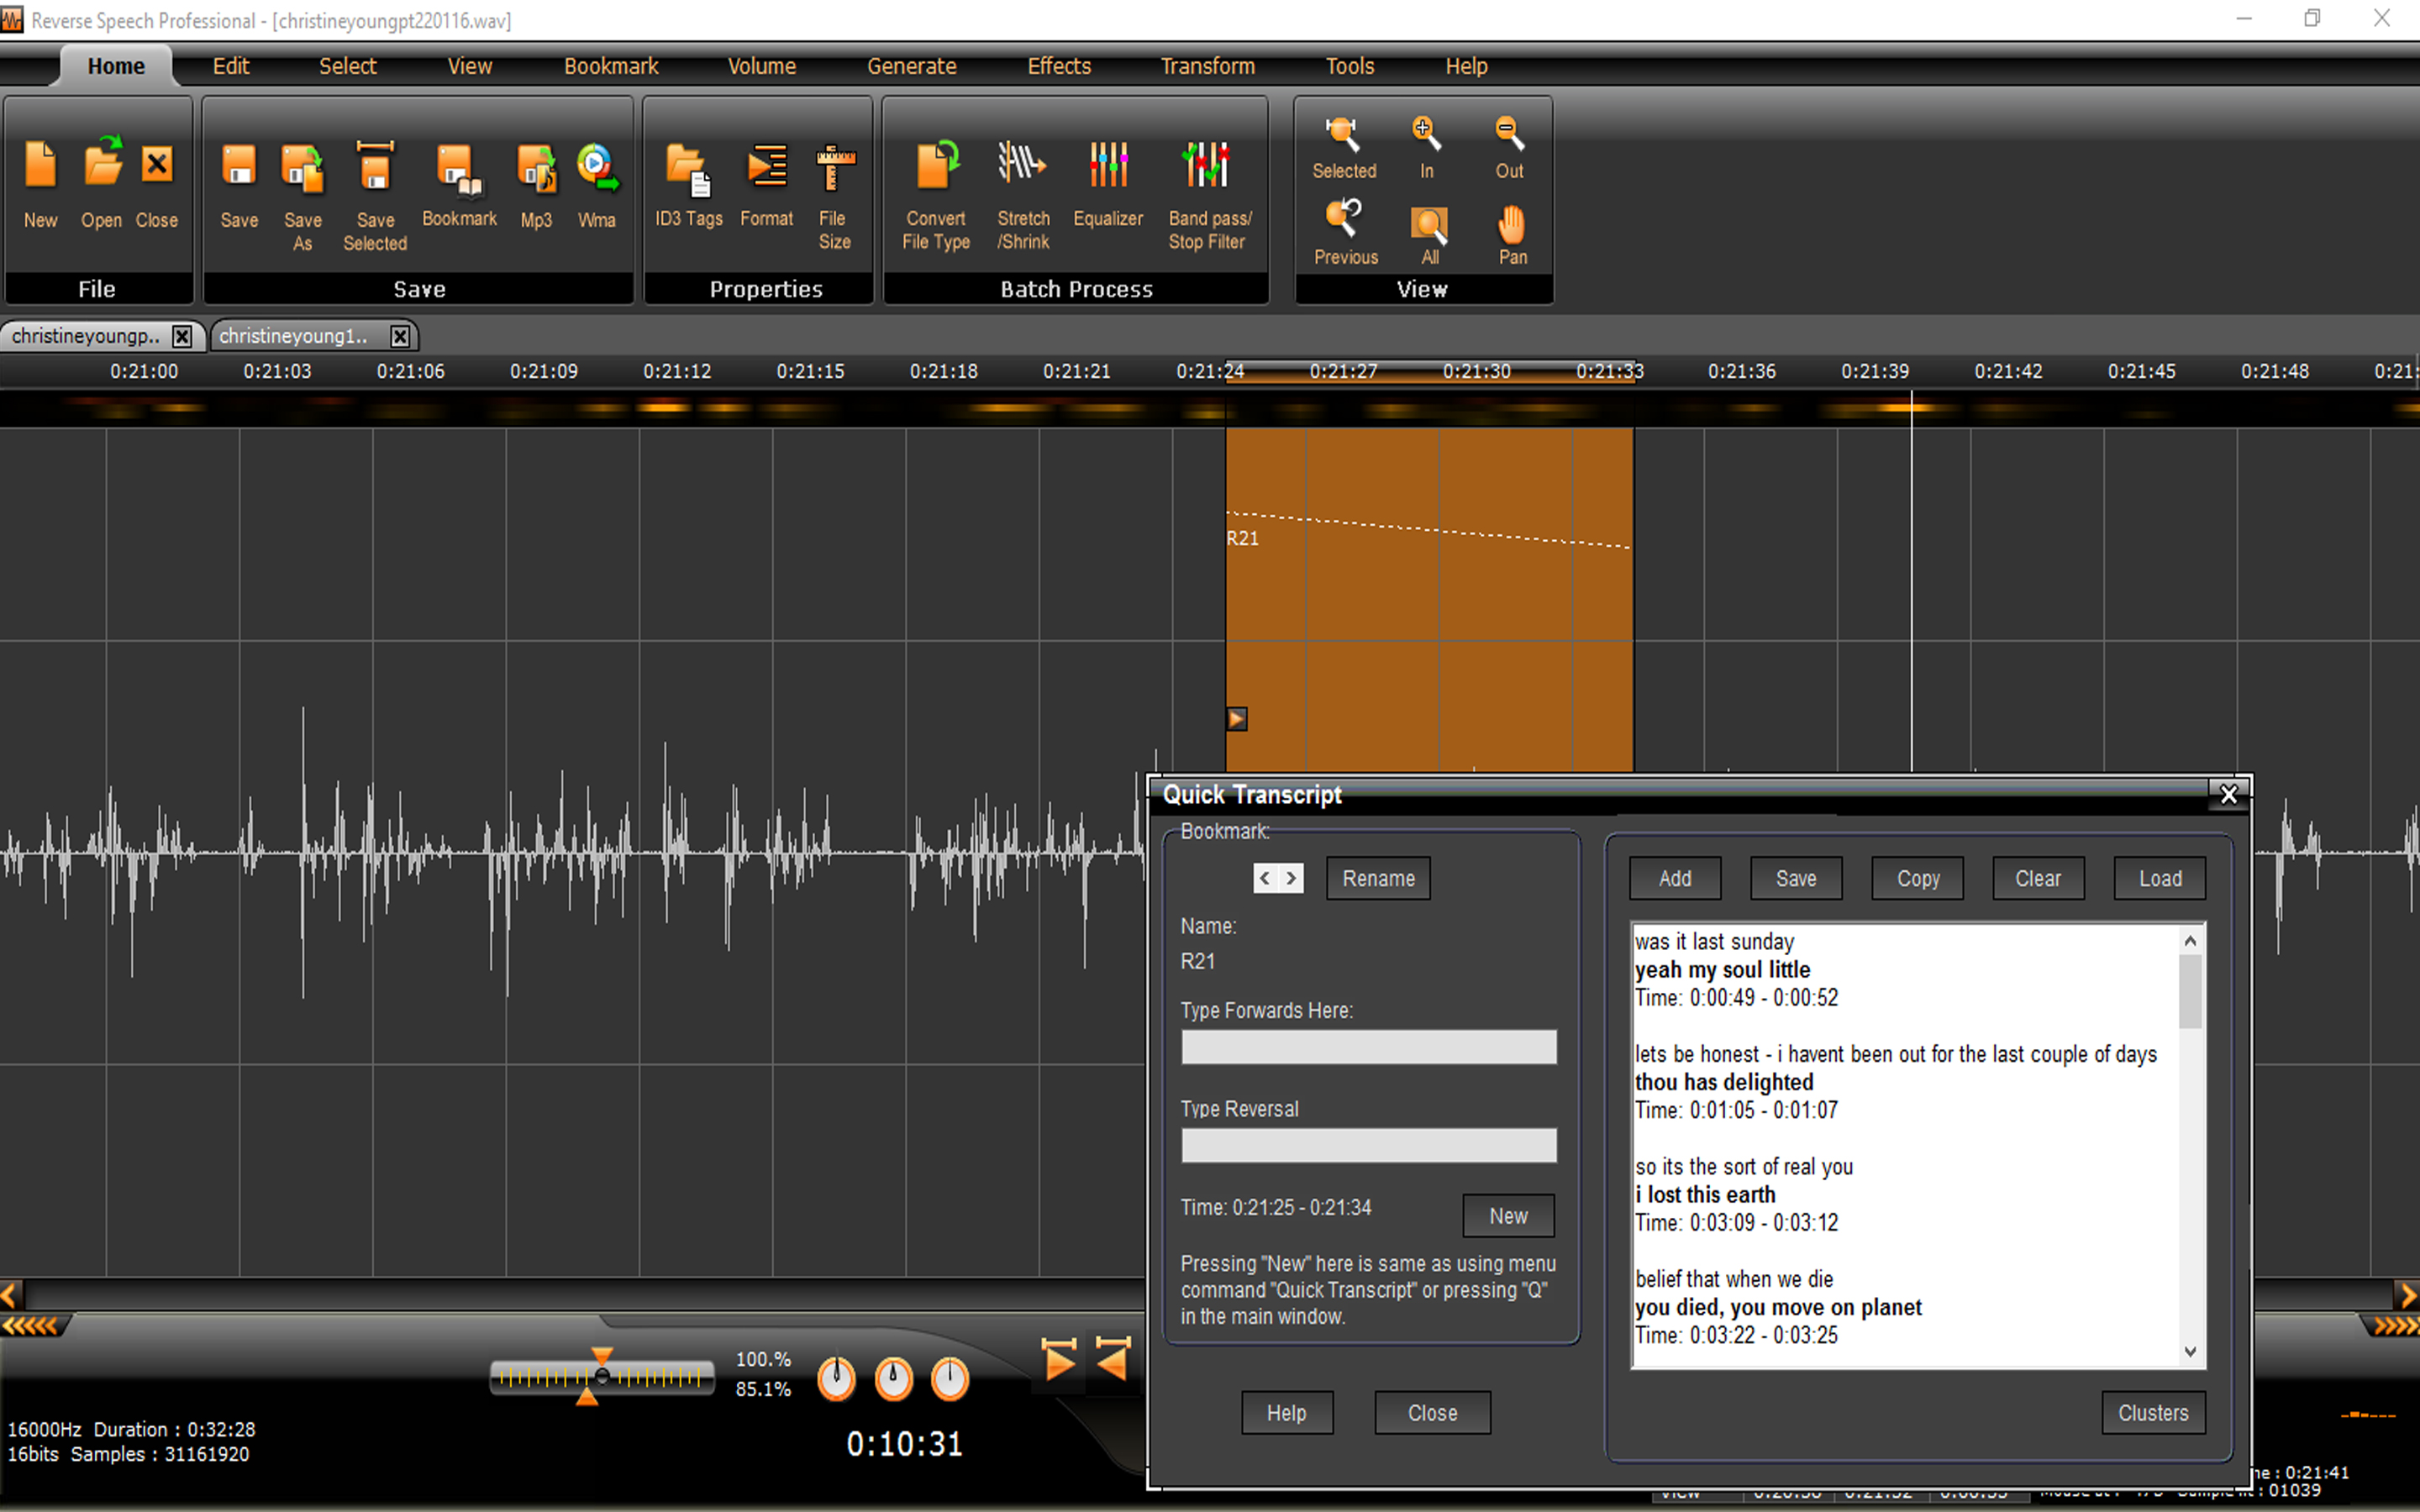The image size is (2420, 1512).
Task: Switch to the Edit ribbon tab
Action: (x=231, y=66)
